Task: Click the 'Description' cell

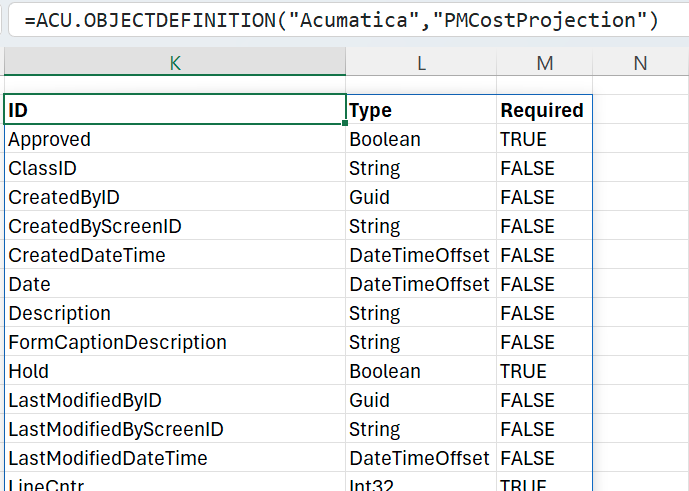Action: point(175,313)
